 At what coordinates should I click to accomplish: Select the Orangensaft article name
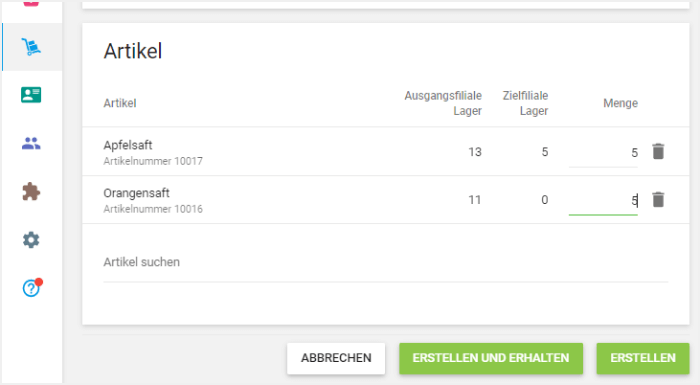[x=137, y=193]
